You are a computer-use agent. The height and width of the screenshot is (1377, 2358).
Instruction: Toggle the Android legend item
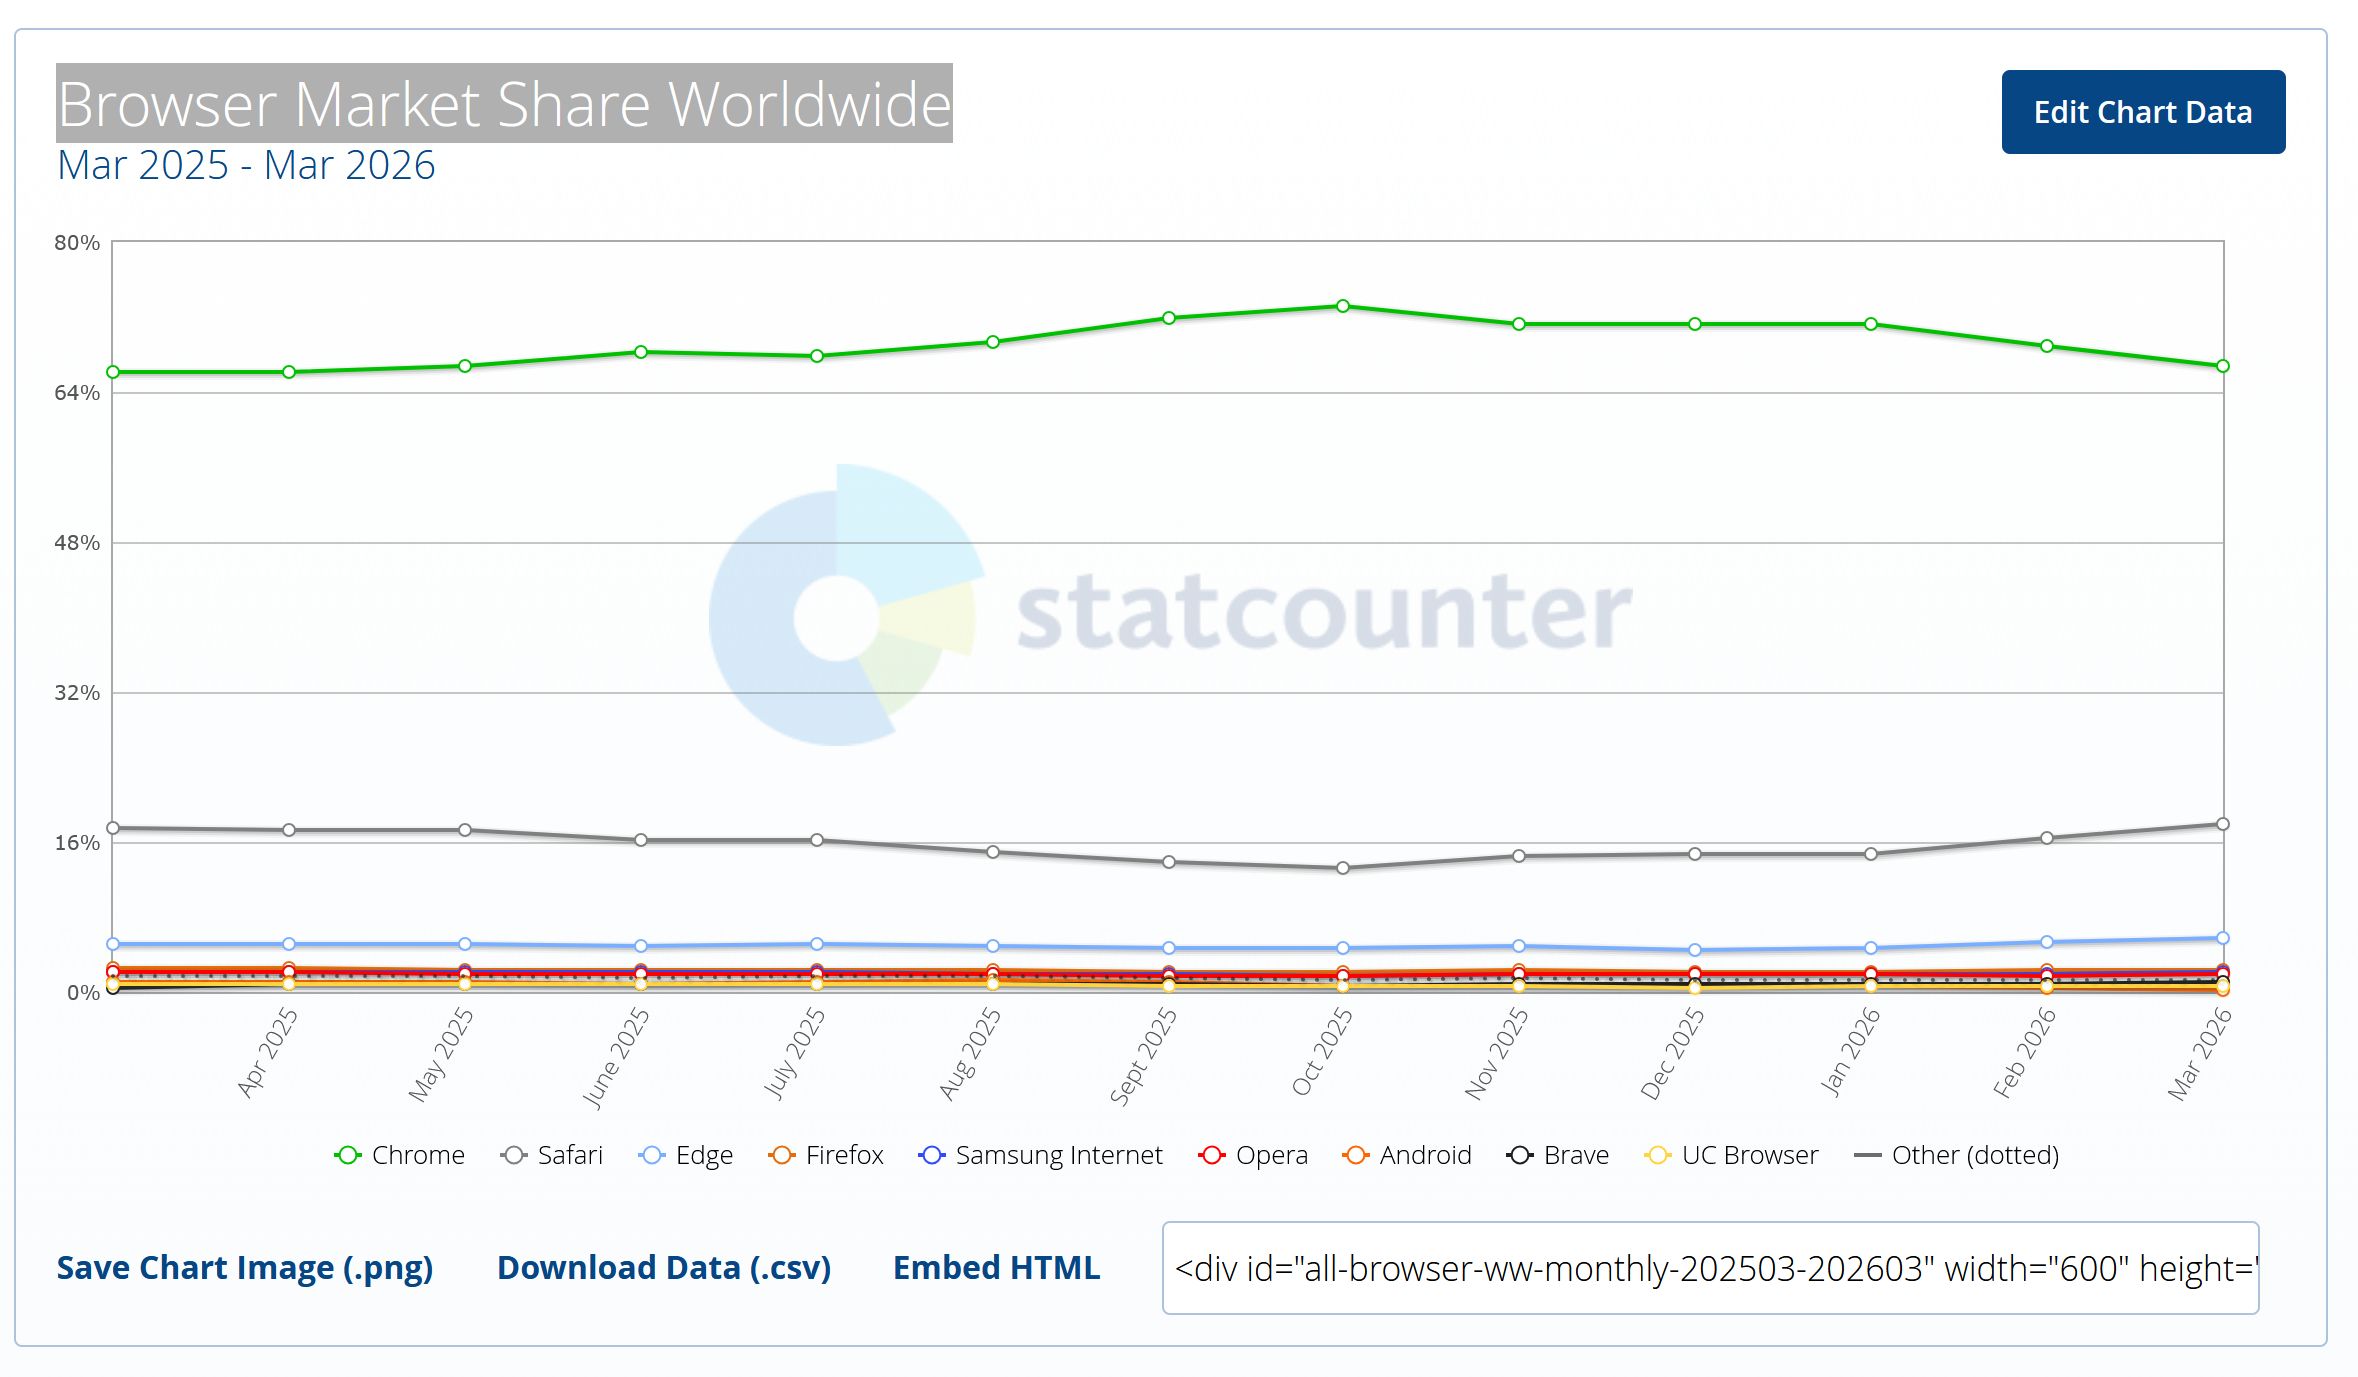click(x=1407, y=1155)
